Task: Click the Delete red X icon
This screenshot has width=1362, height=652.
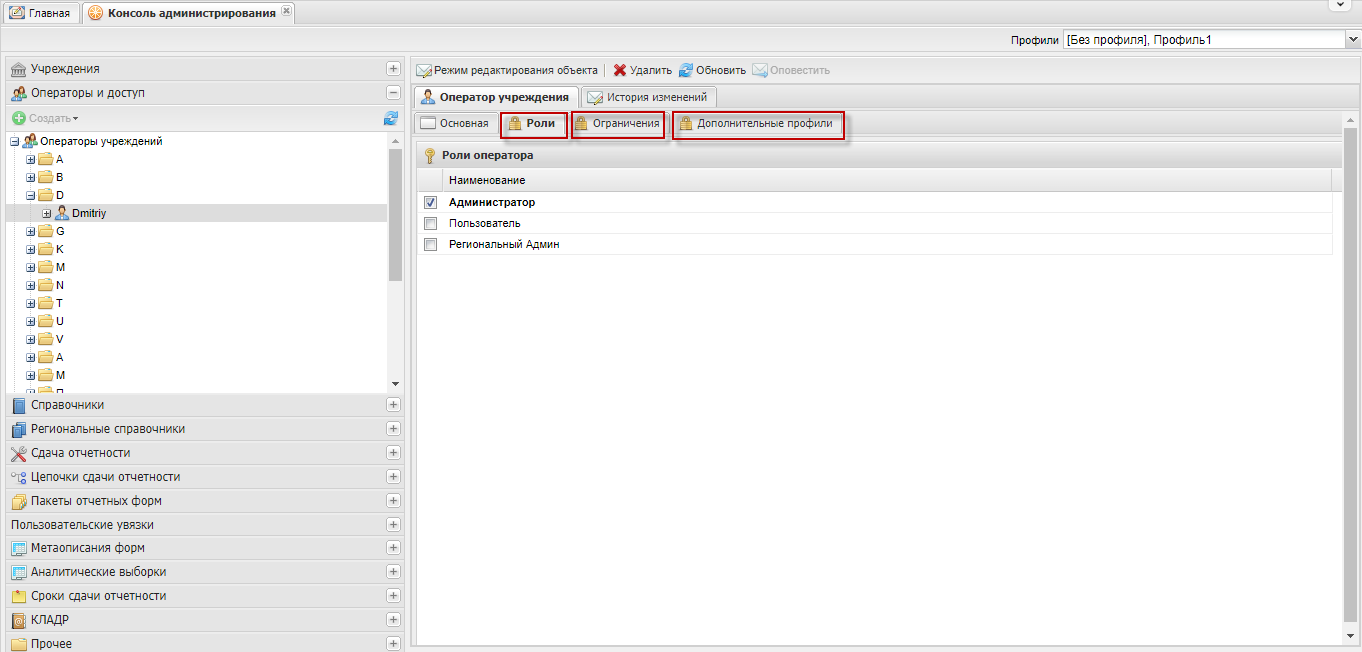Action: pyautogui.click(x=620, y=71)
